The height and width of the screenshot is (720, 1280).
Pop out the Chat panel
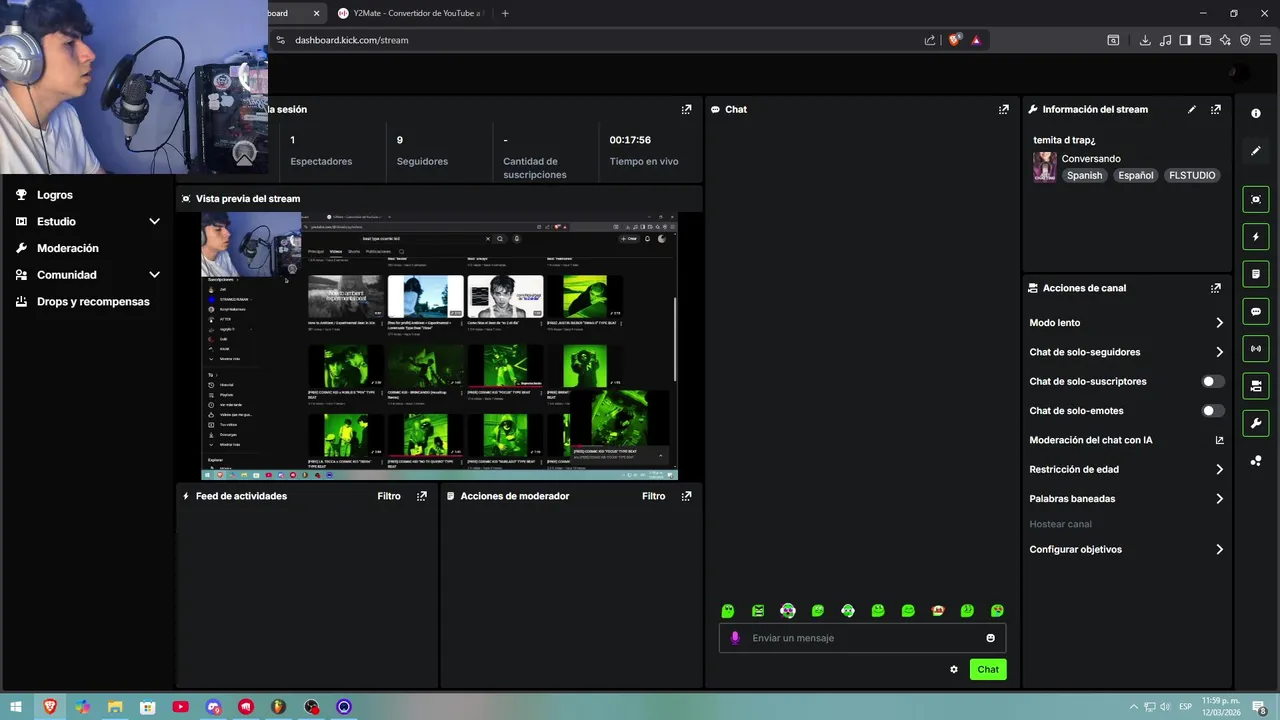[x=1003, y=110]
